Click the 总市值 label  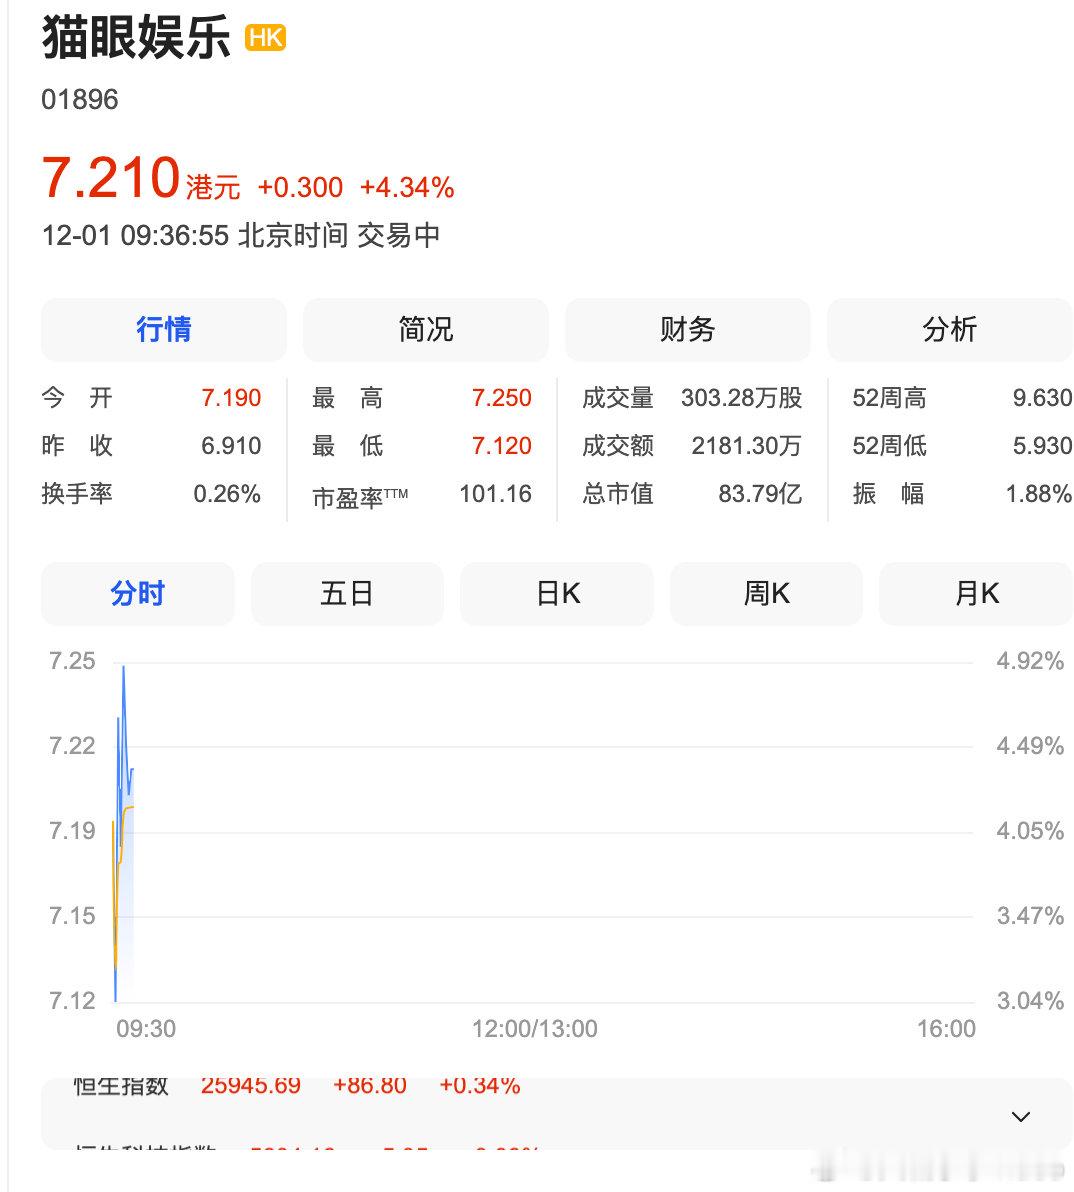coord(618,494)
